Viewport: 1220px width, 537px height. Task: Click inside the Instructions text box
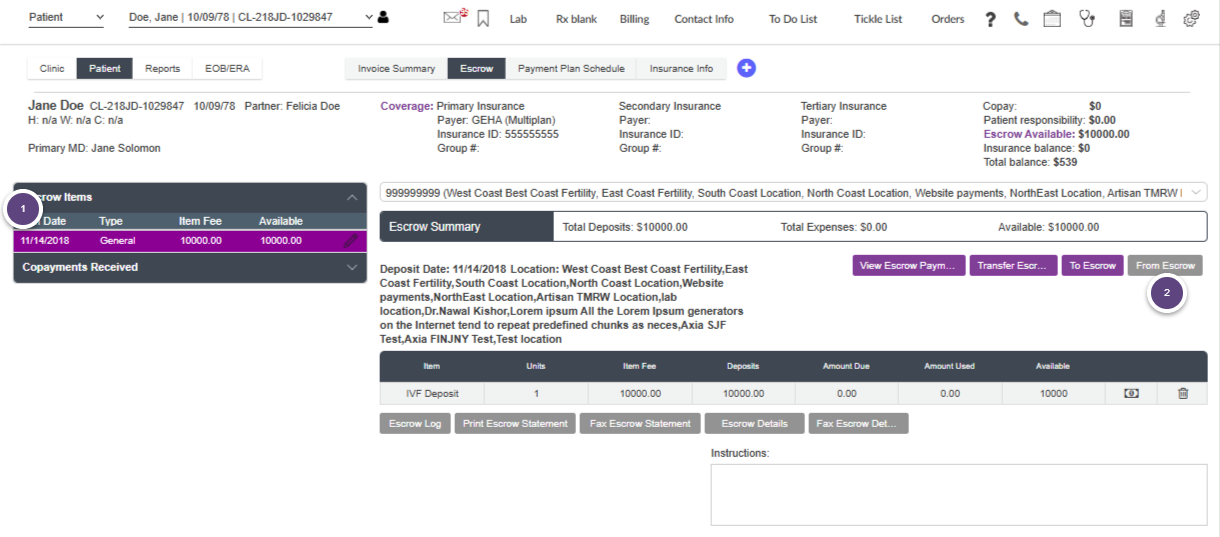pos(958,494)
